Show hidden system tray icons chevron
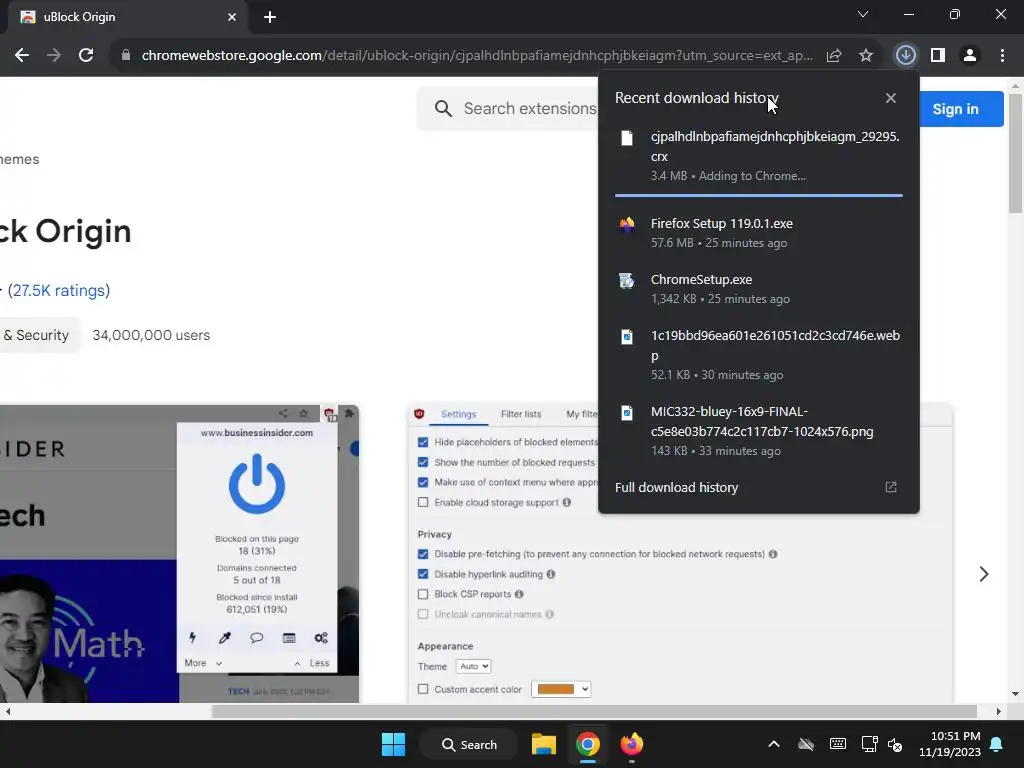The width and height of the screenshot is (1024, 768). (x=774, y=744)
